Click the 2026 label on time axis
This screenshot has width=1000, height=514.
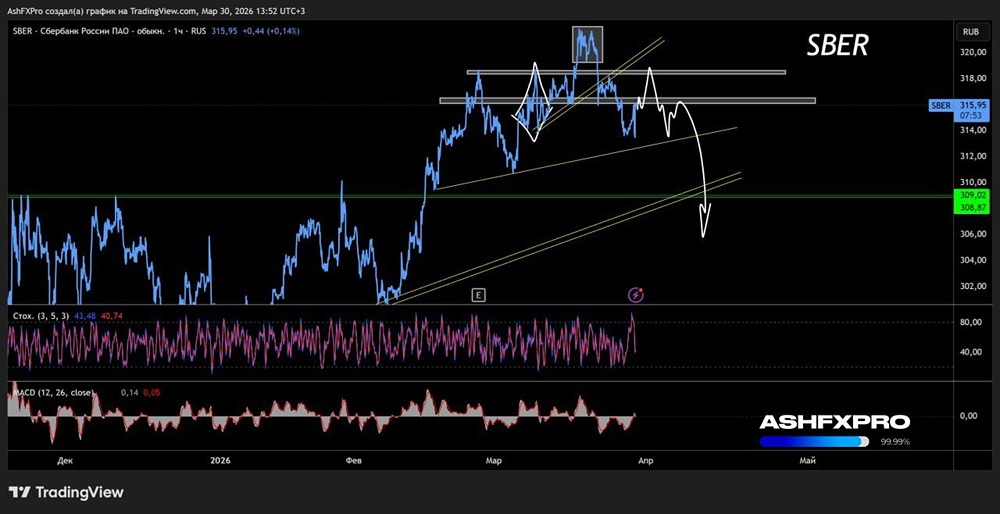(219, 460)
